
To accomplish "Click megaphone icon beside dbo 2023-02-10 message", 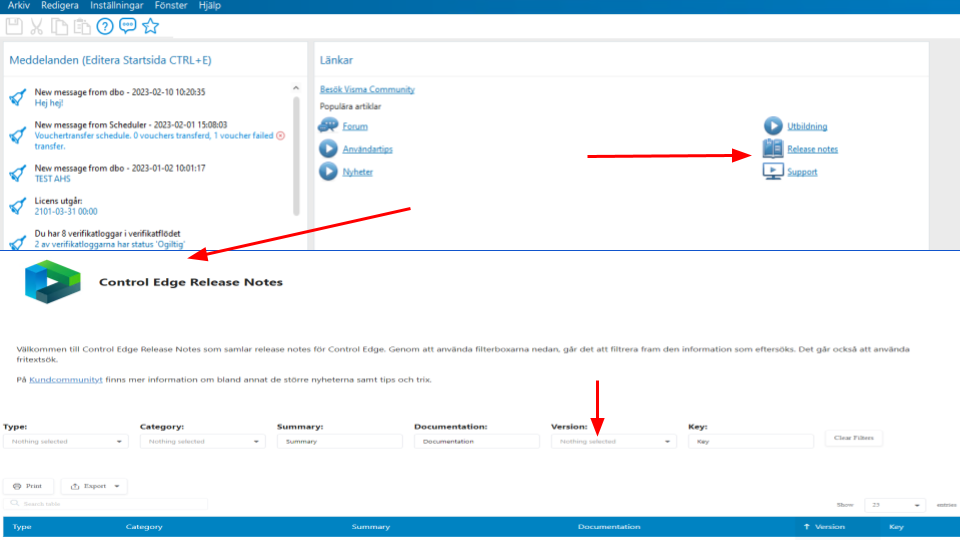I will 18,97.
